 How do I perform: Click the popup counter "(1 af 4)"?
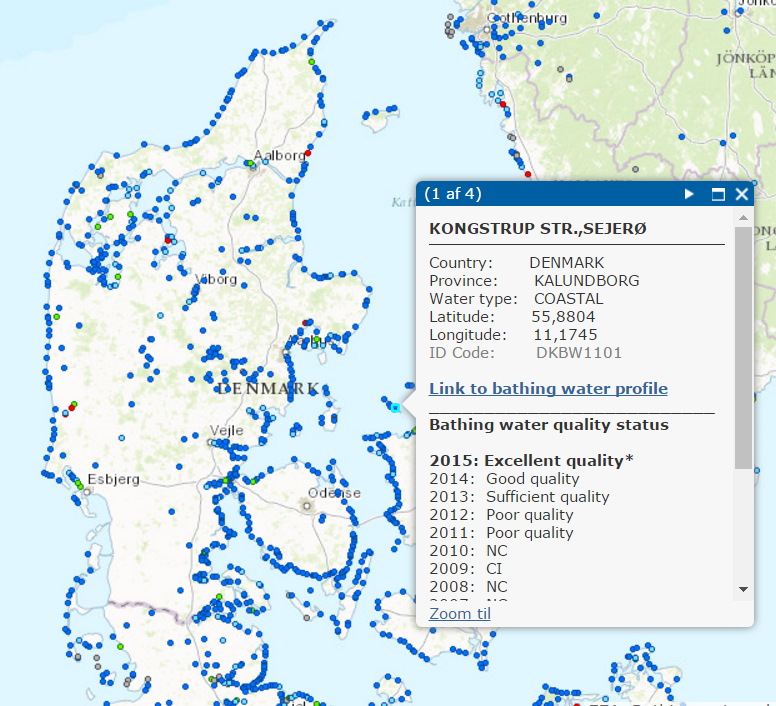coord(452,193)
